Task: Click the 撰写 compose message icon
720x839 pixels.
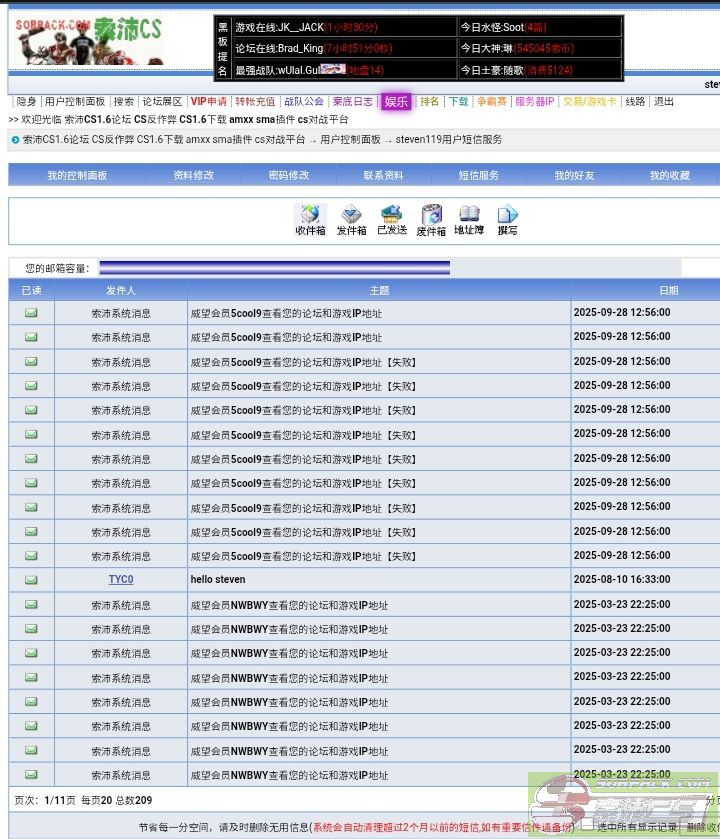Action: tap(507, 219)
